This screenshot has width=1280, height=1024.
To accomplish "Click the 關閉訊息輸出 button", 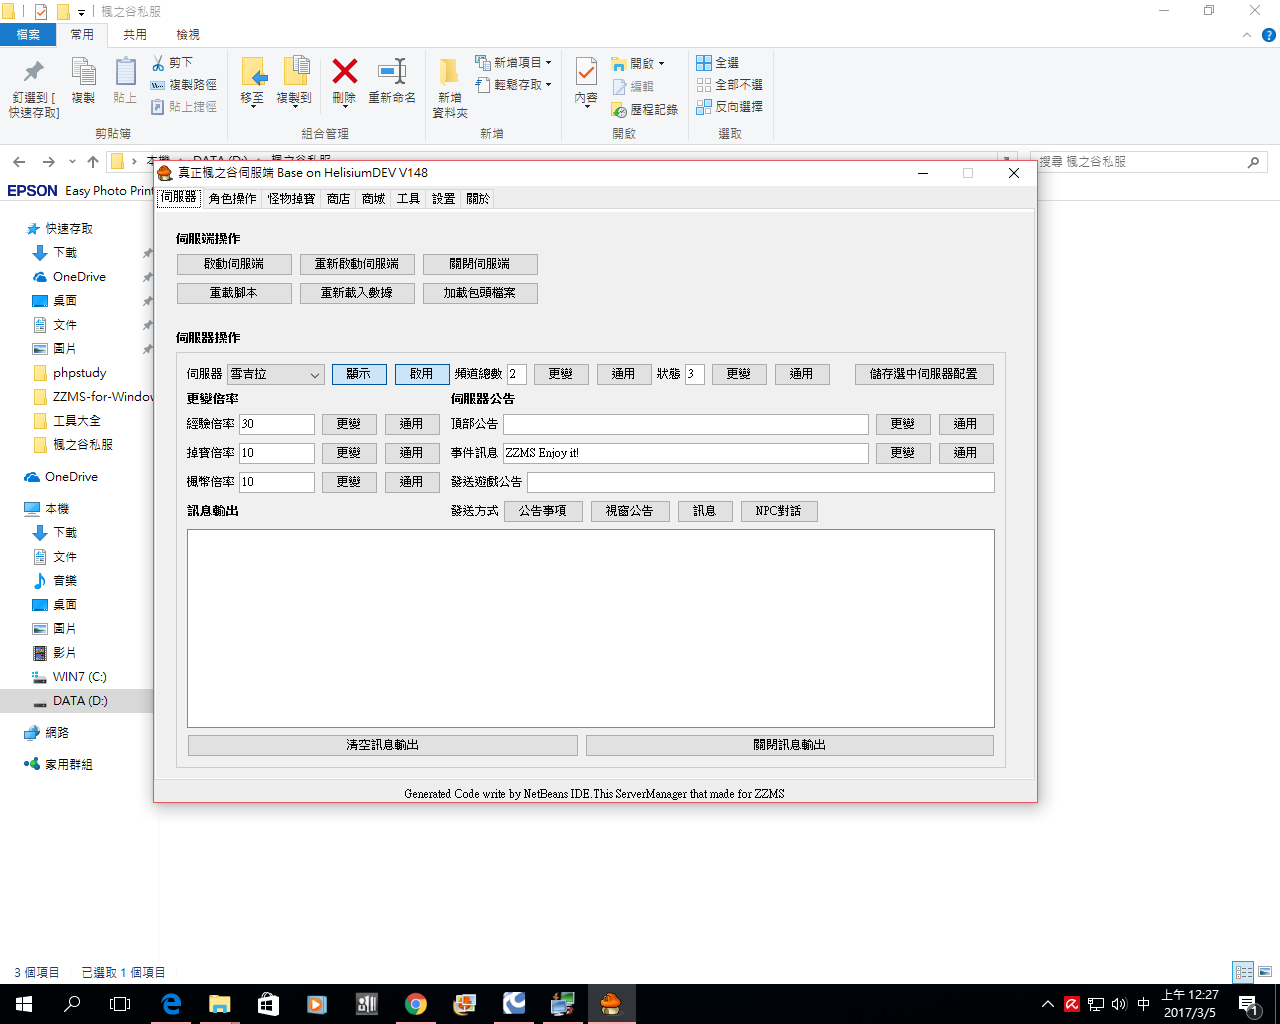I will [790, 745].
